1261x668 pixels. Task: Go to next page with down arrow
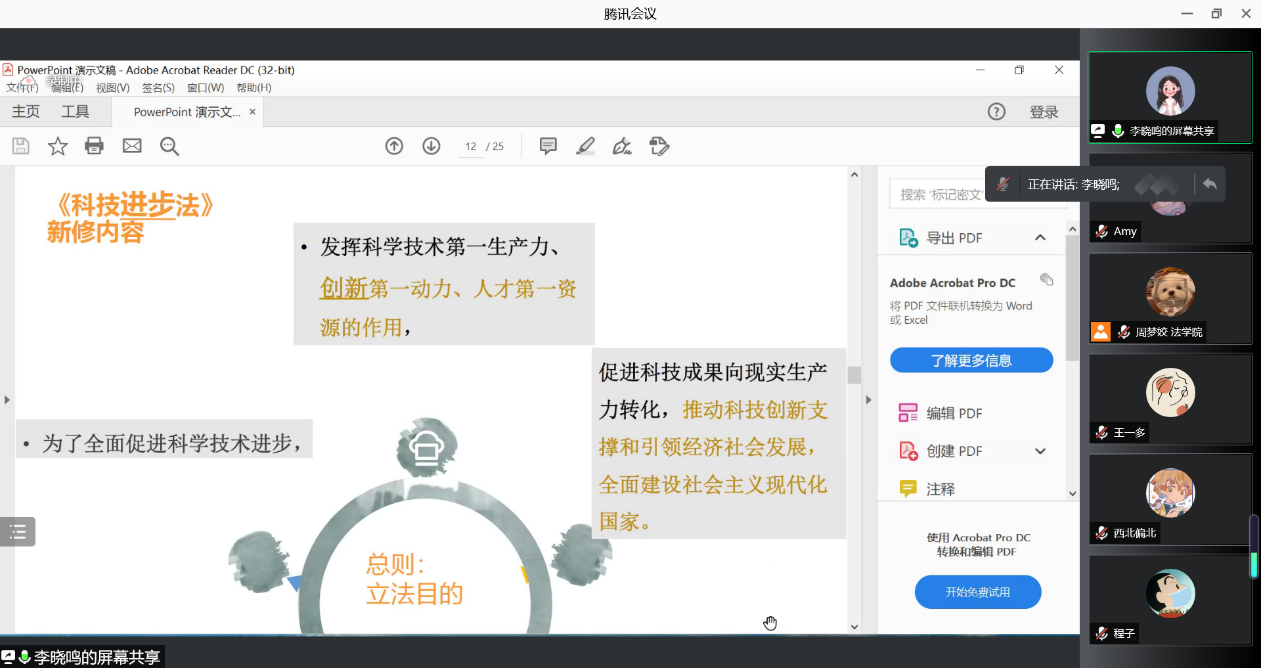click(431, 146)
